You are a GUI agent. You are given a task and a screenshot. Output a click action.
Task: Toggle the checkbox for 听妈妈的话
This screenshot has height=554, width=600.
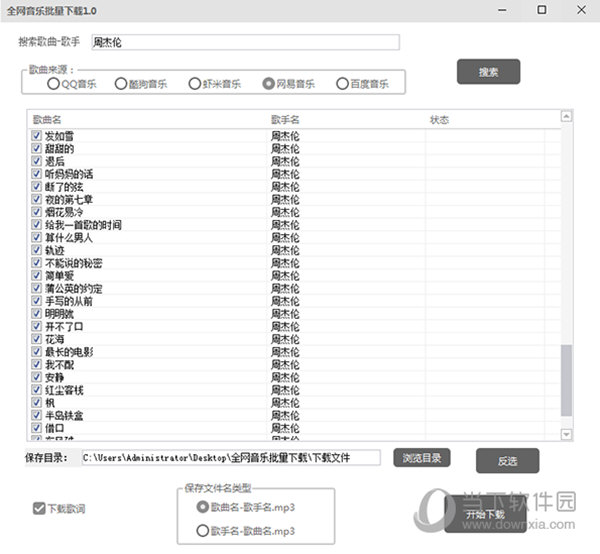(36, 174)
